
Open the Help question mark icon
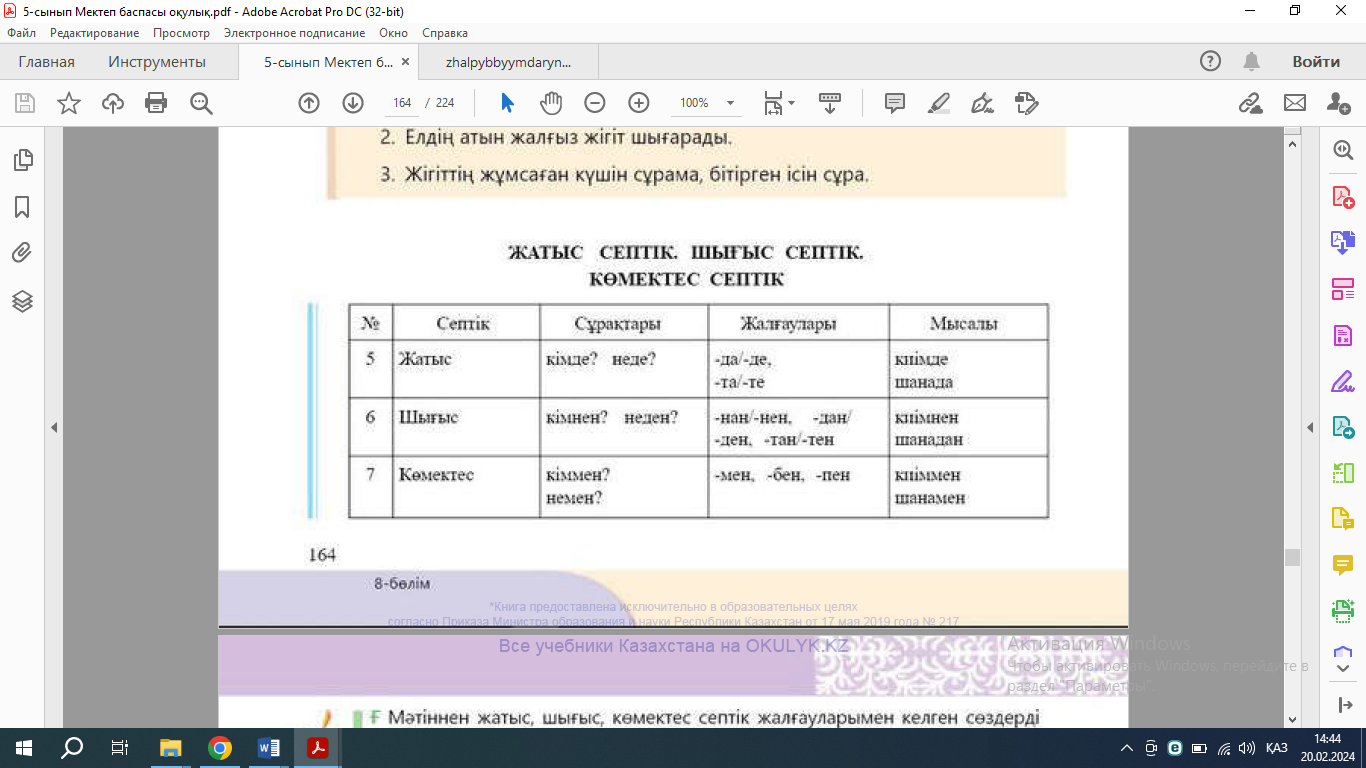coord(1210,61)
